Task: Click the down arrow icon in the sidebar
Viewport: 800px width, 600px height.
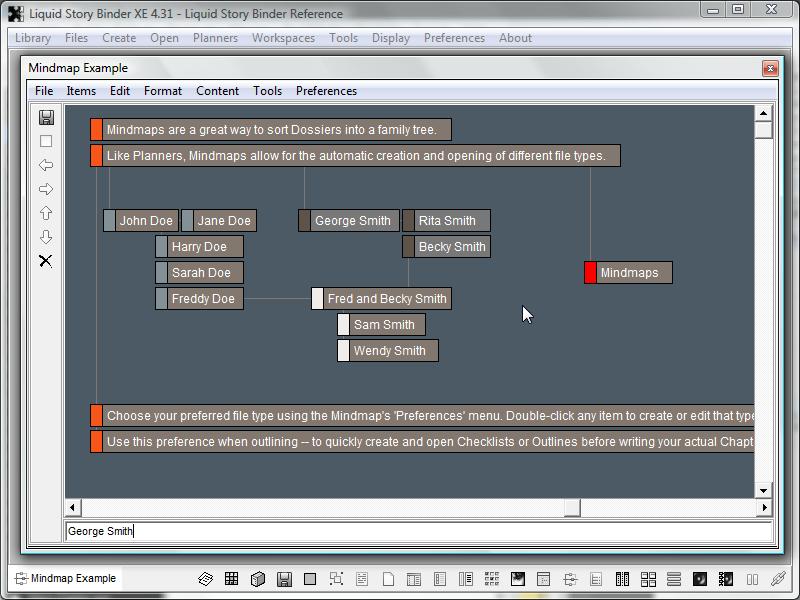Action: coord(46,237)
